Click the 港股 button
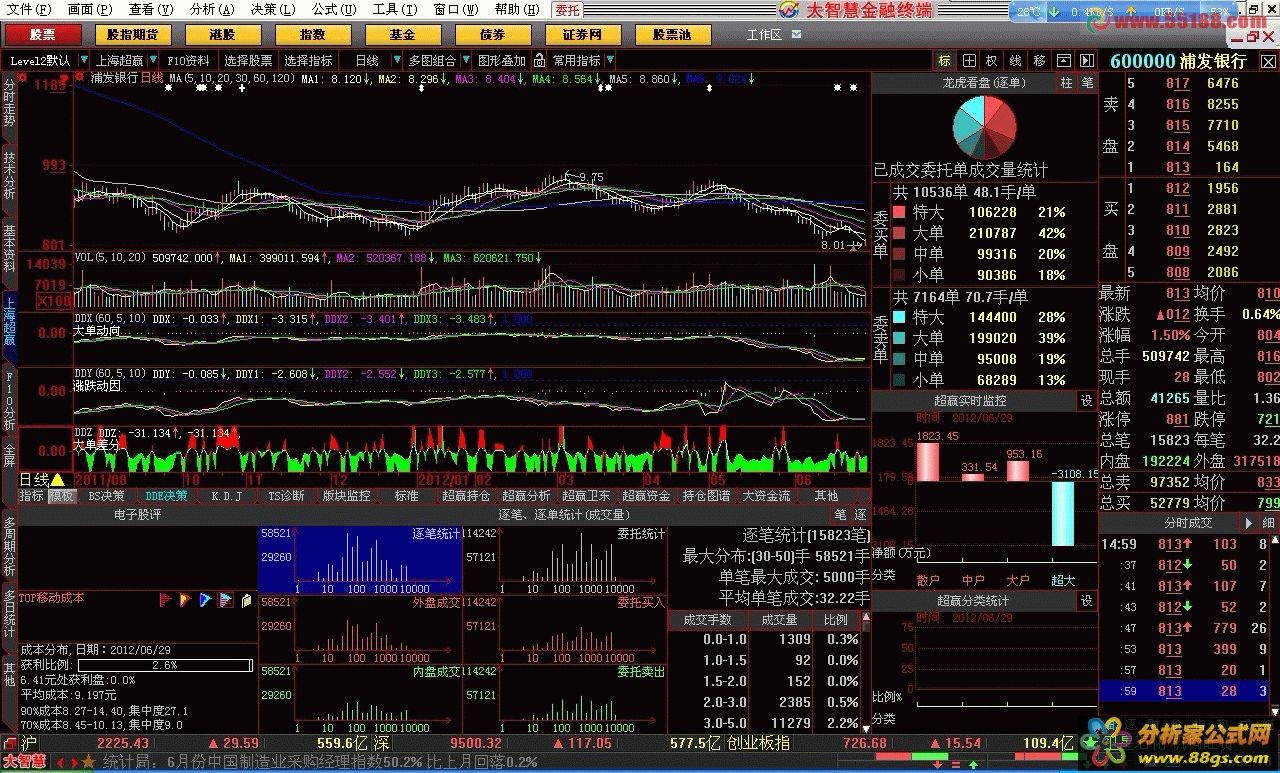 click(x=222, y=35)
